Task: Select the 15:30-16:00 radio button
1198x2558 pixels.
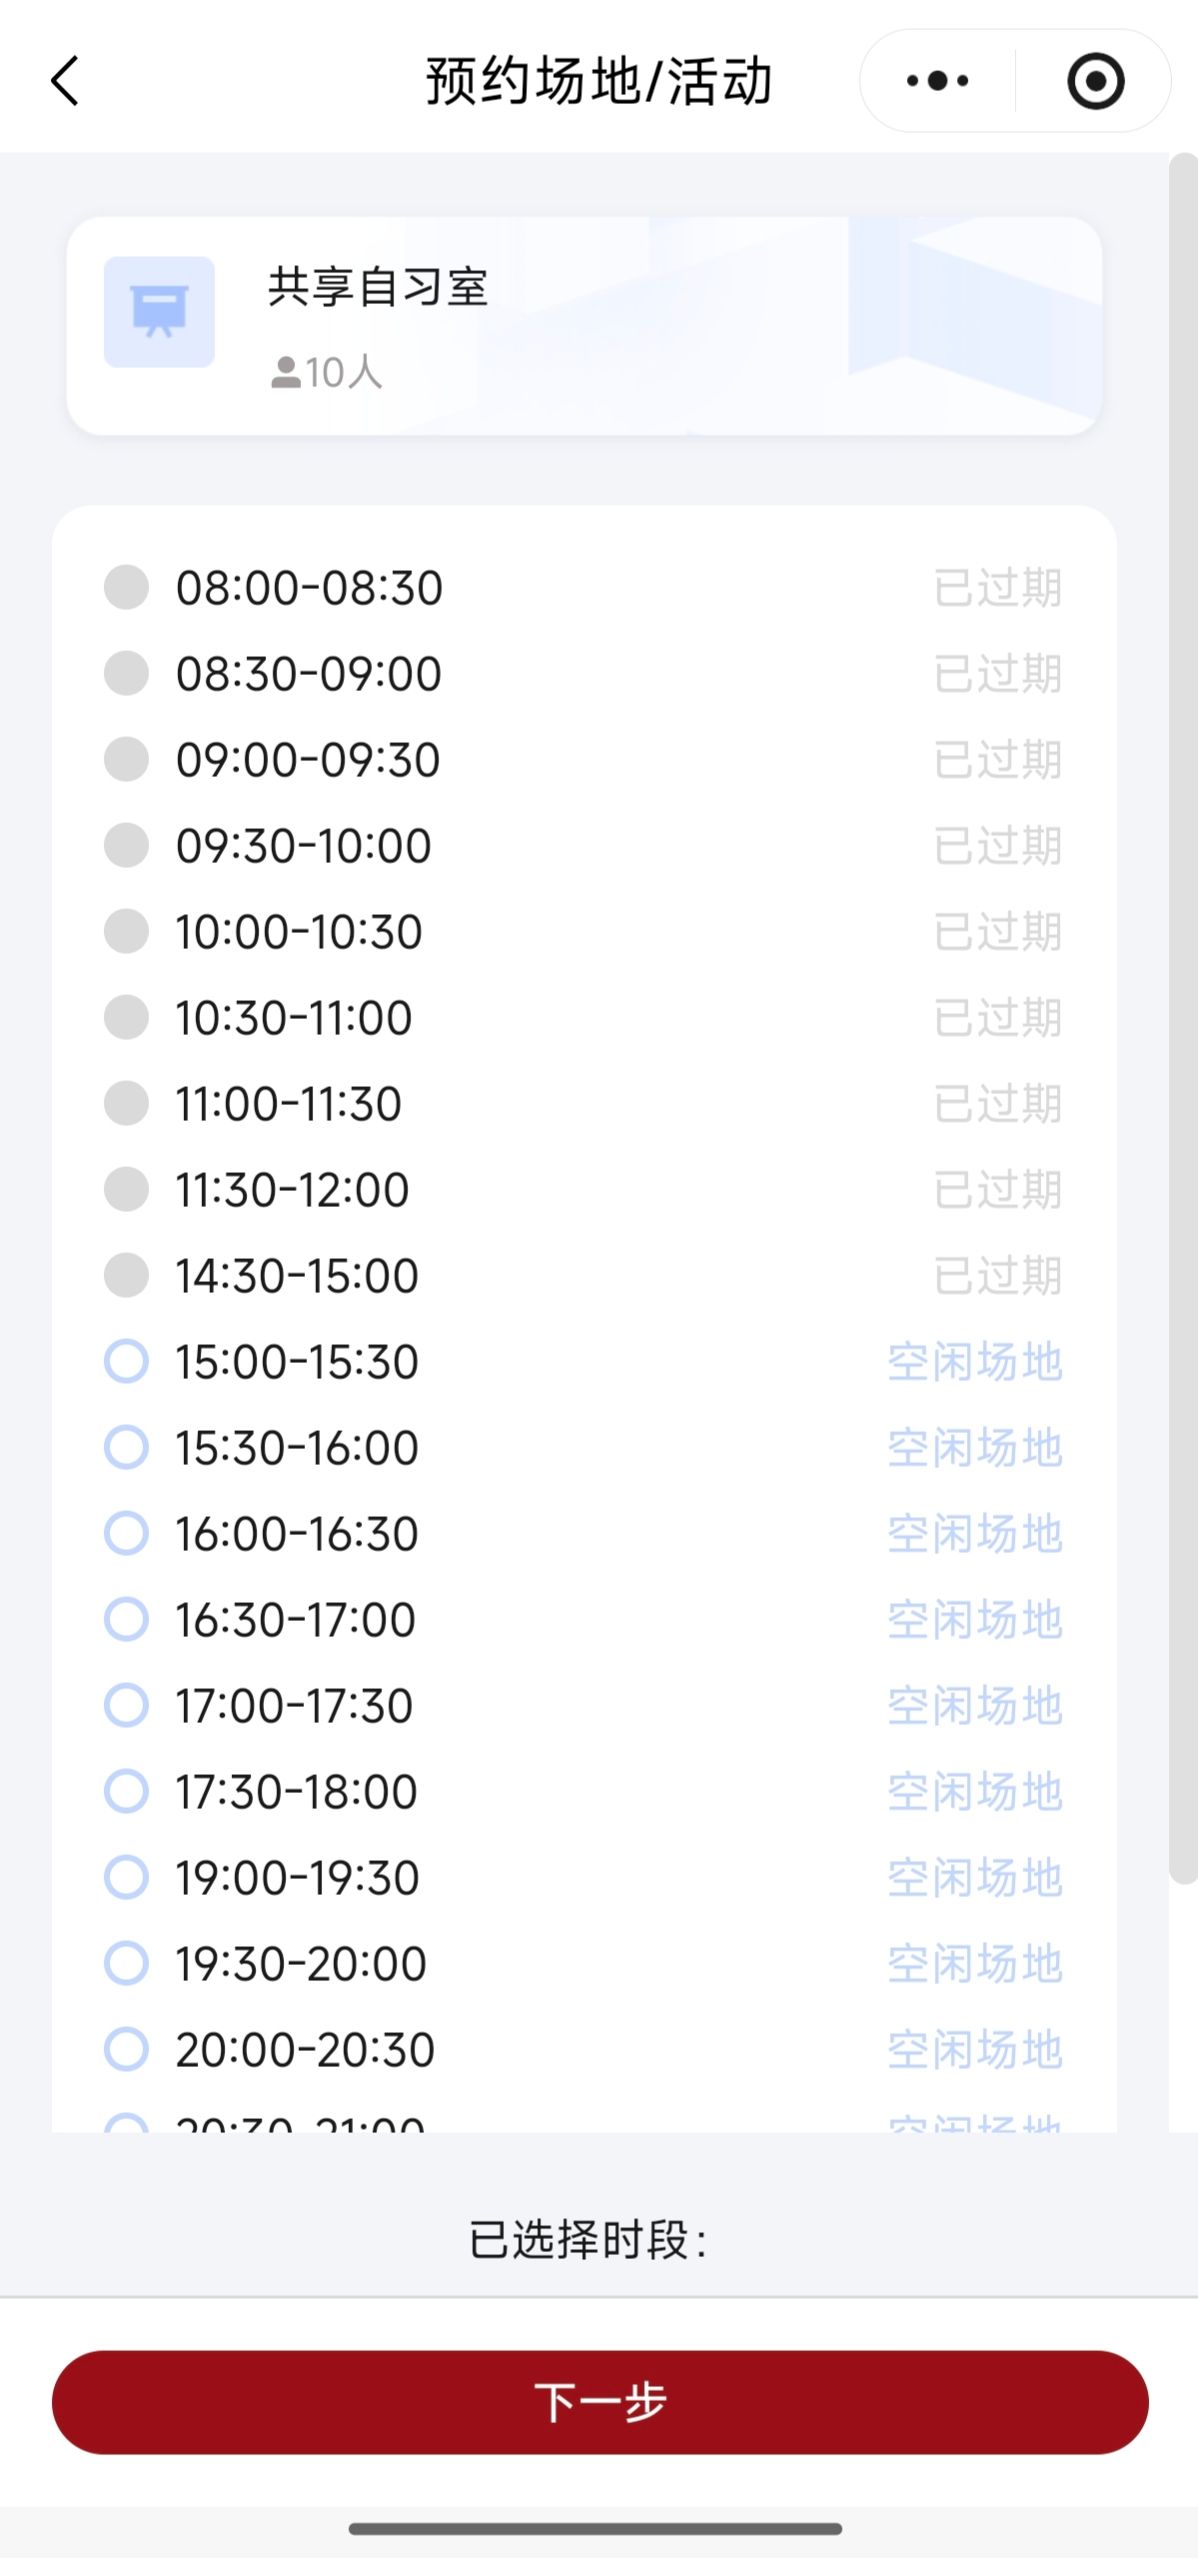Action: pos(127,1447)
